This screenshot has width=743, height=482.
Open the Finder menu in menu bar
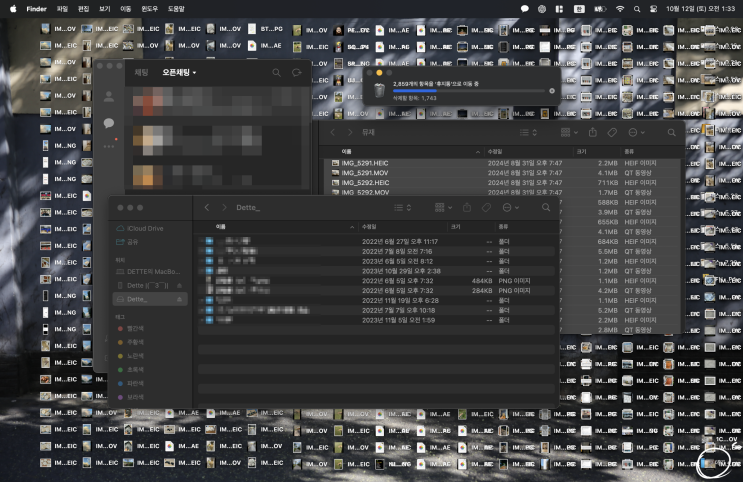pos(36,9)
